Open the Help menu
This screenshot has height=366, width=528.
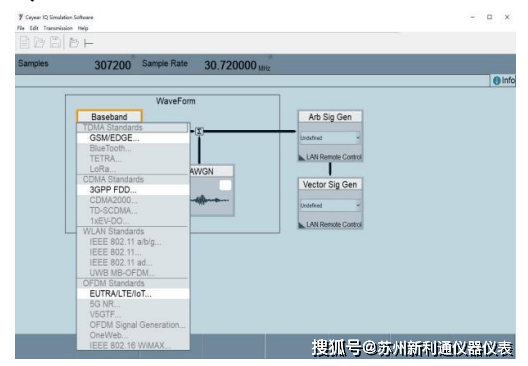[x=83, y=28]
